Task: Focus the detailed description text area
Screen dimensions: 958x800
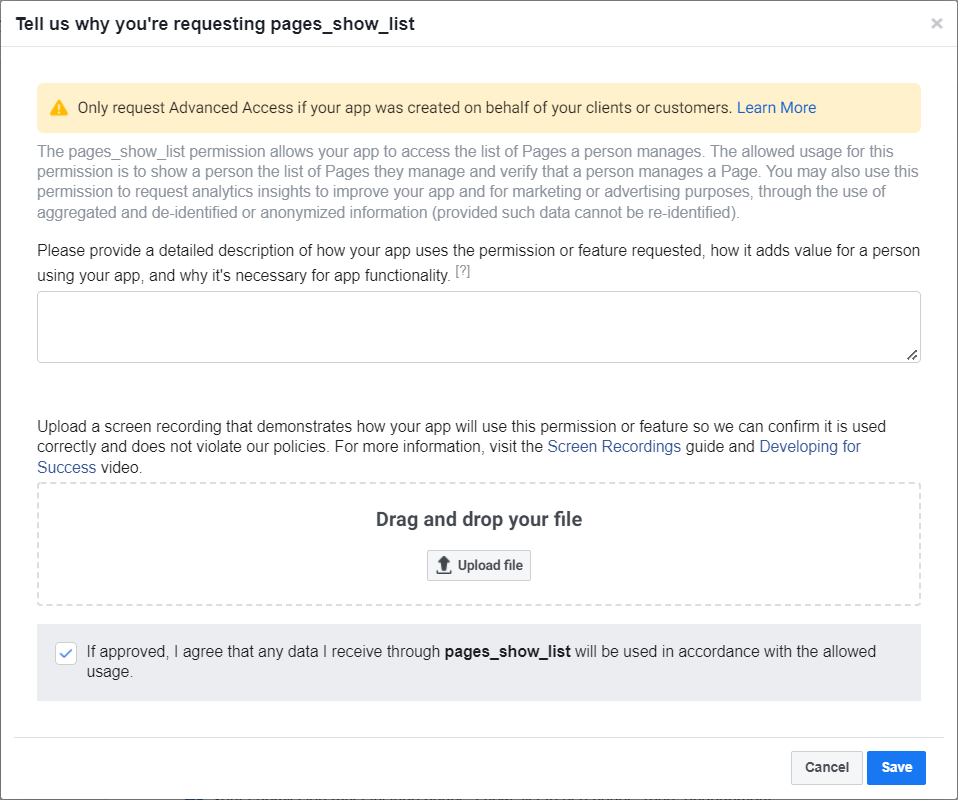Action: 478,327
